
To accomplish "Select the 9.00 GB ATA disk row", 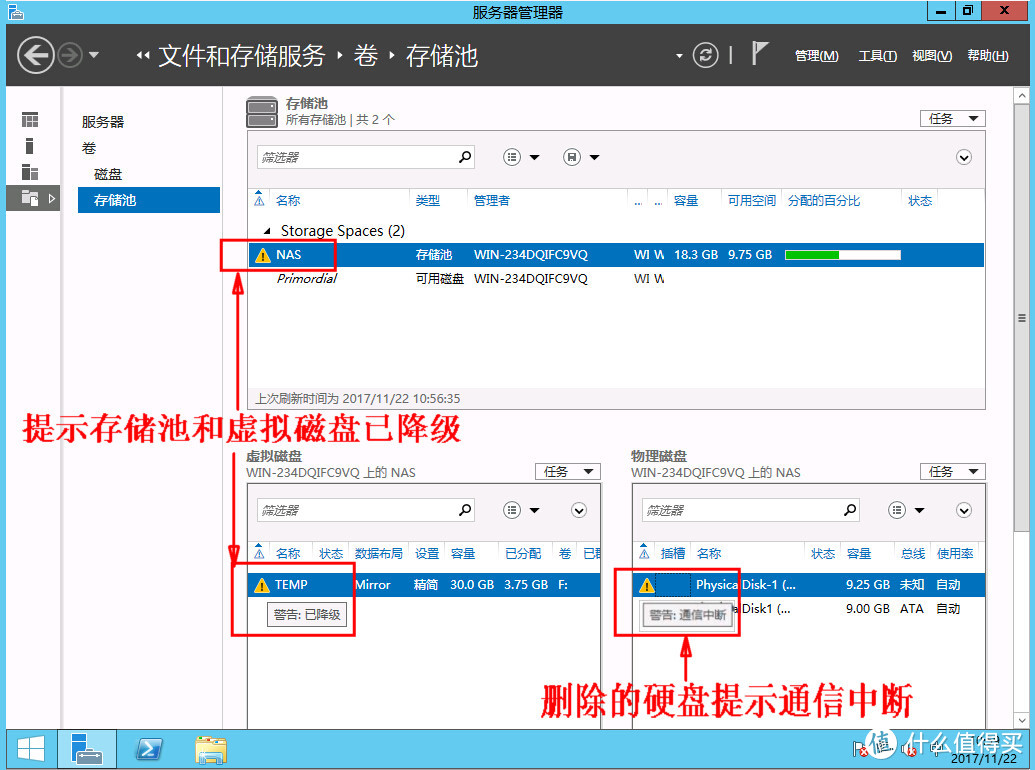I will [x=809, y=608].
